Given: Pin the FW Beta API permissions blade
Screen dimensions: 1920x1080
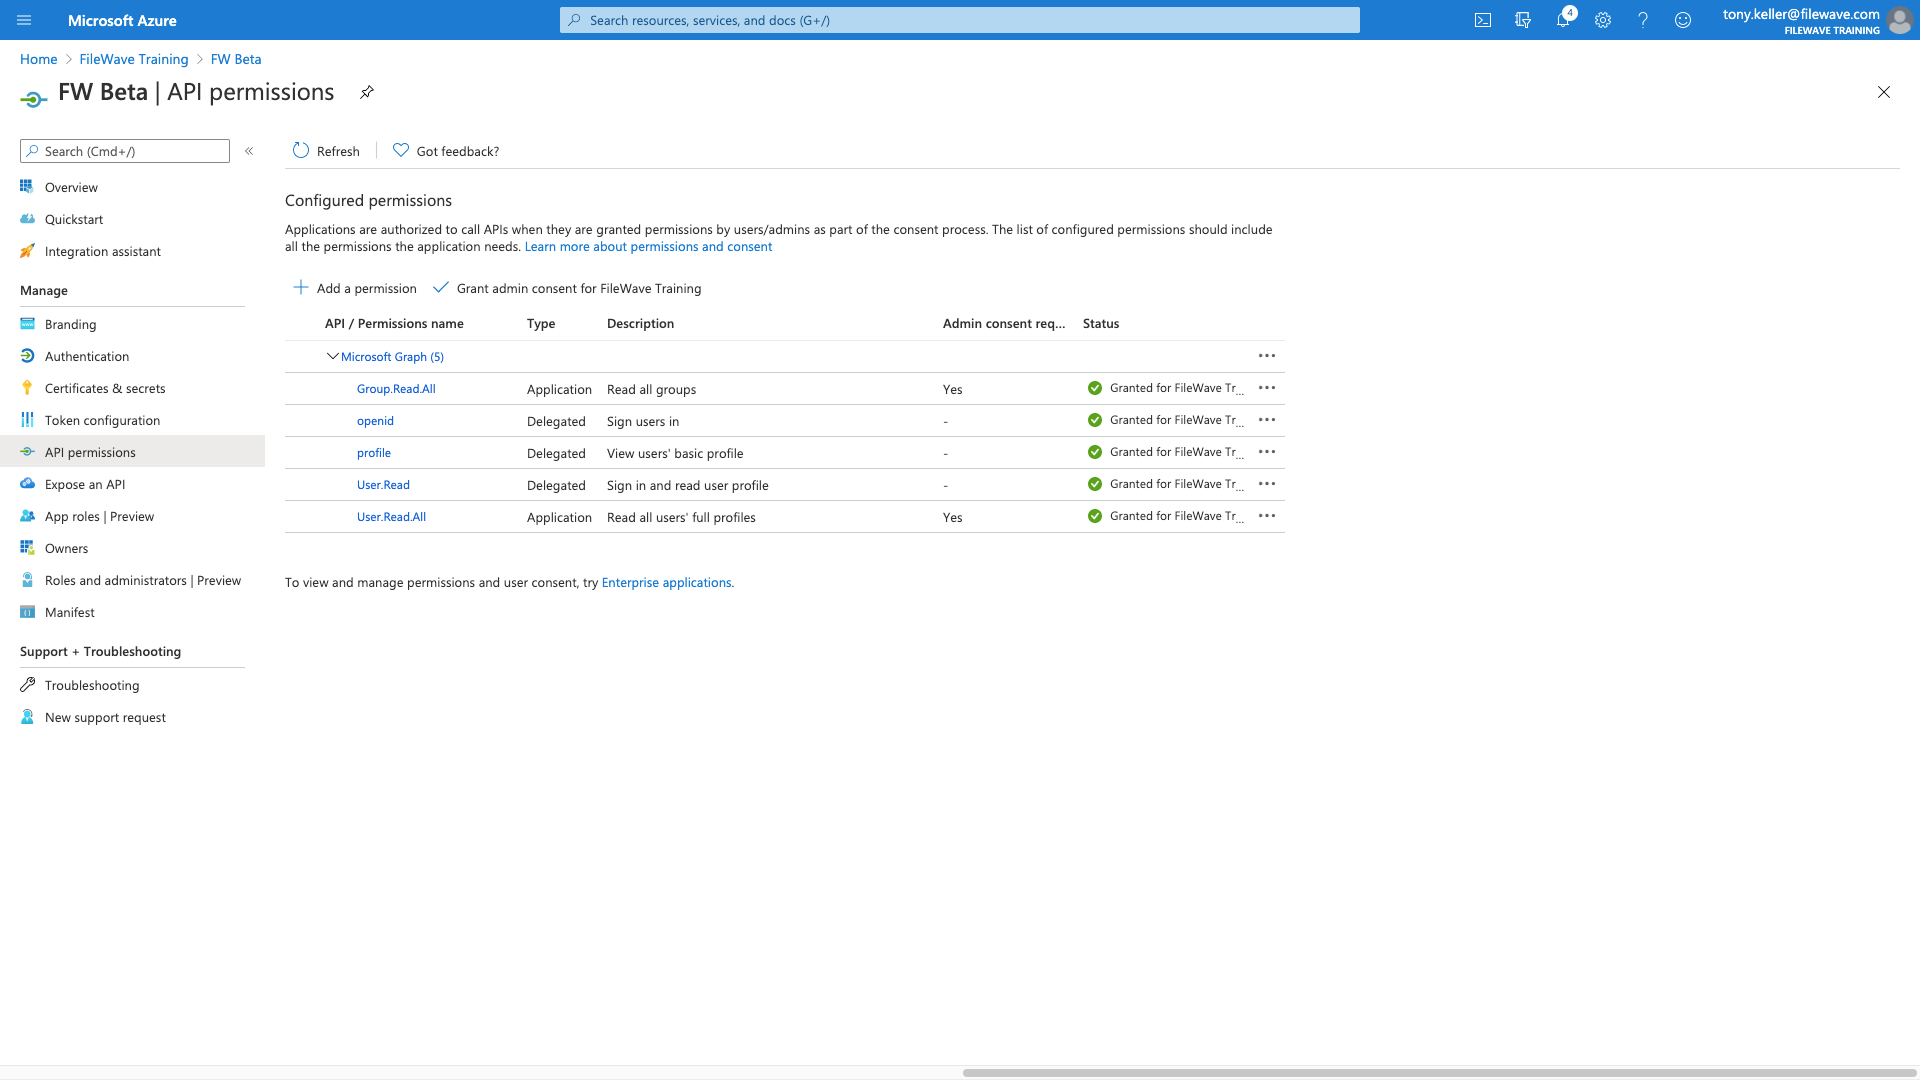Looking at the screenshot, I should coord(367,92).
